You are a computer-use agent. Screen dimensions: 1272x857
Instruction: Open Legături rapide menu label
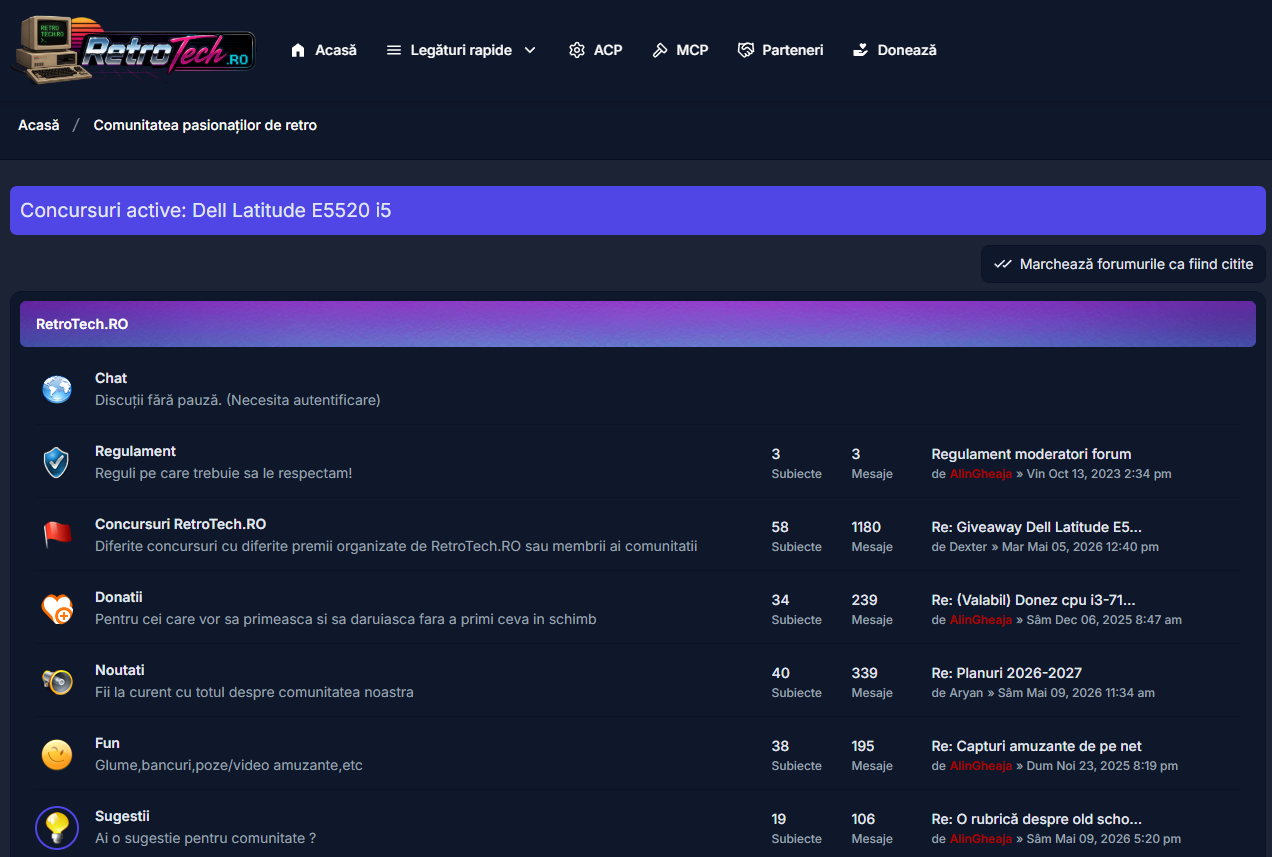click(x=461, y=50)
